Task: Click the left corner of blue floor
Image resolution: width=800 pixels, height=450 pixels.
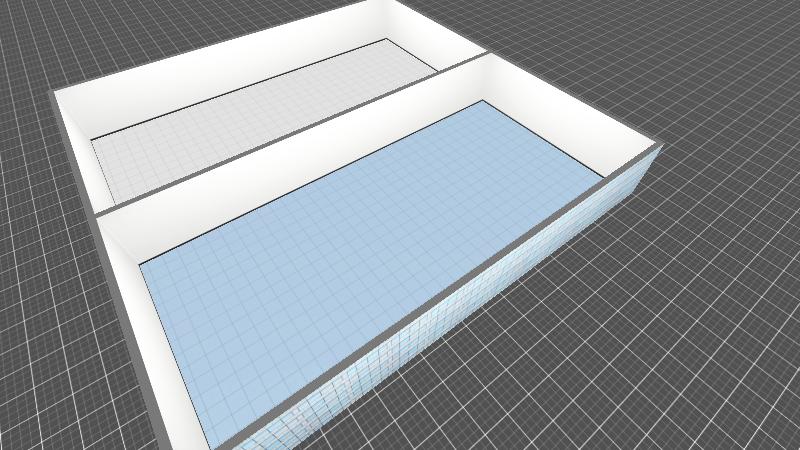Action: [x=141, y=264]
